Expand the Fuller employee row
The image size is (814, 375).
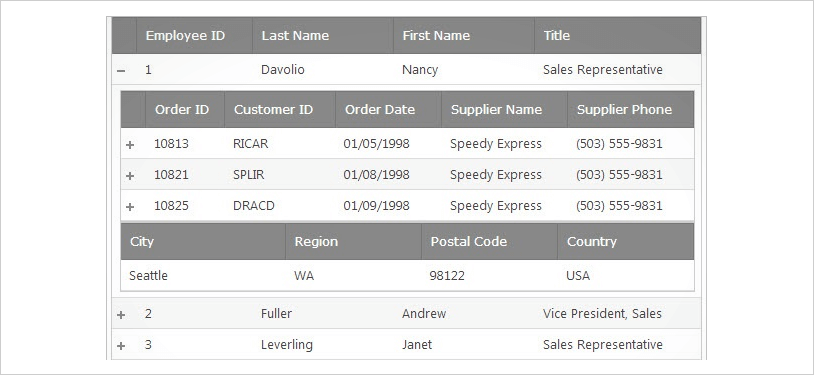pos(121,314)
